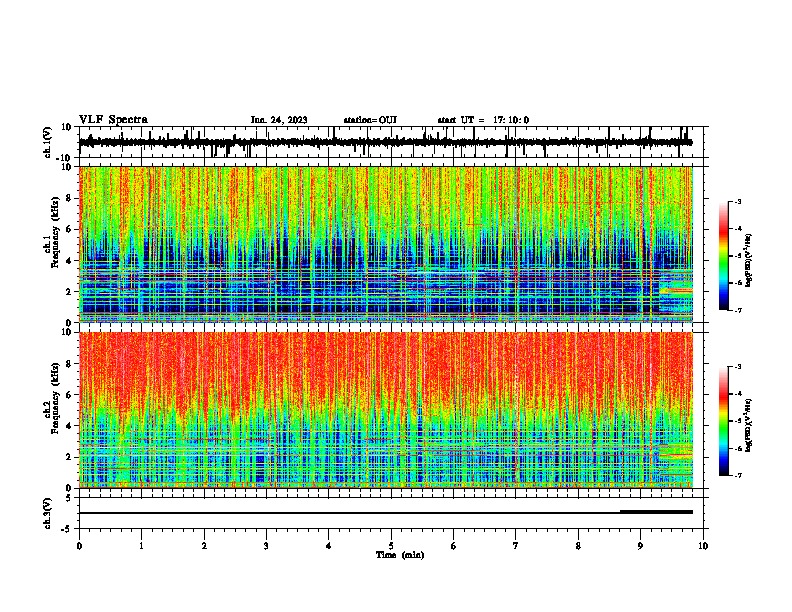Click the "4" tick on the time axis
Screen dimensions: 792x612
point(329,546)
